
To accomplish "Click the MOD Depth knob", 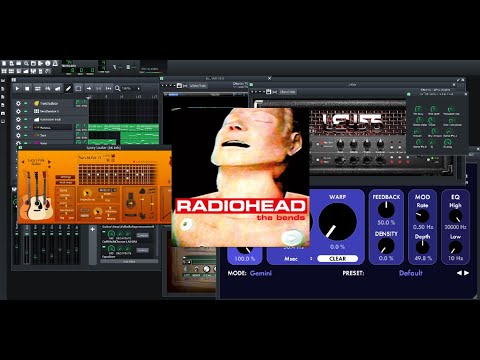I will [x=422, y=247].
